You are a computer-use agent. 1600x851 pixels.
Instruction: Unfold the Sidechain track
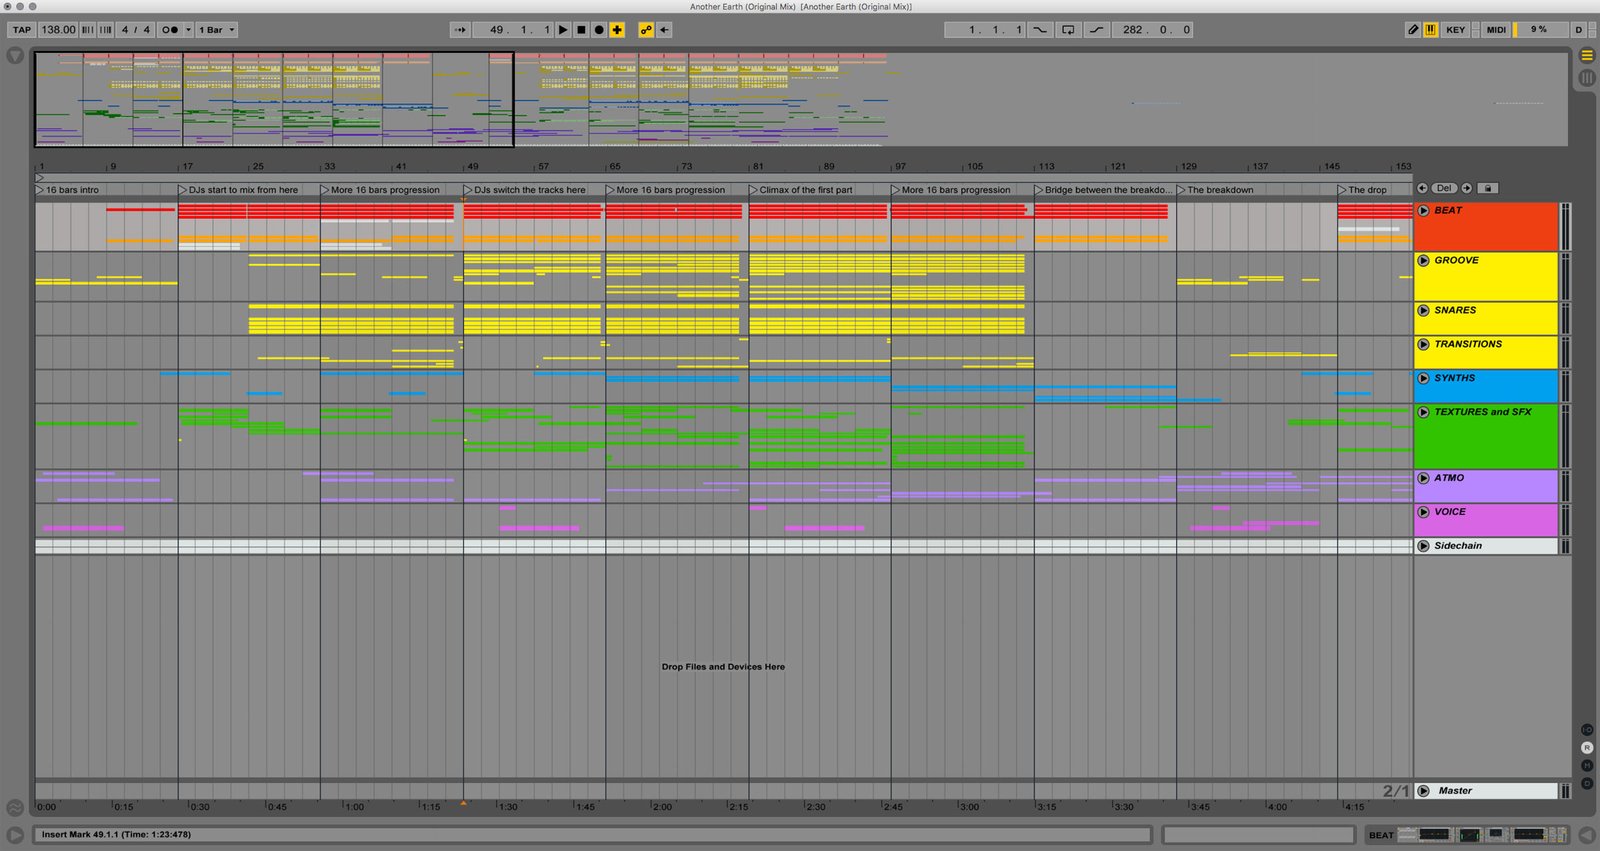click(1424, 546)
